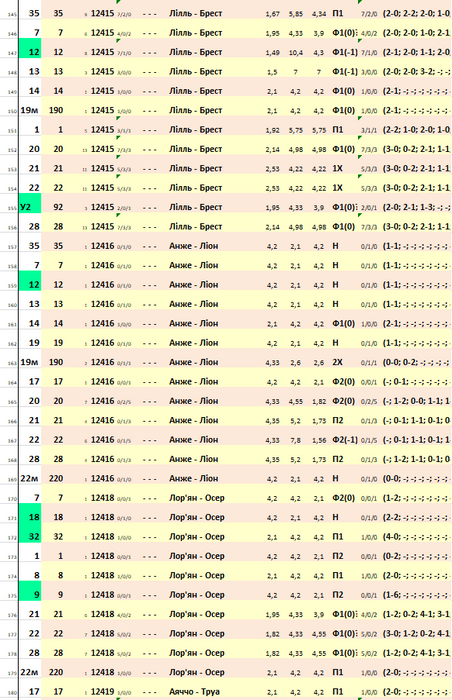Viewport: 452px width, 700px height.
Task: Select '12418' cell in row 170
Action: tap(102, 498)
